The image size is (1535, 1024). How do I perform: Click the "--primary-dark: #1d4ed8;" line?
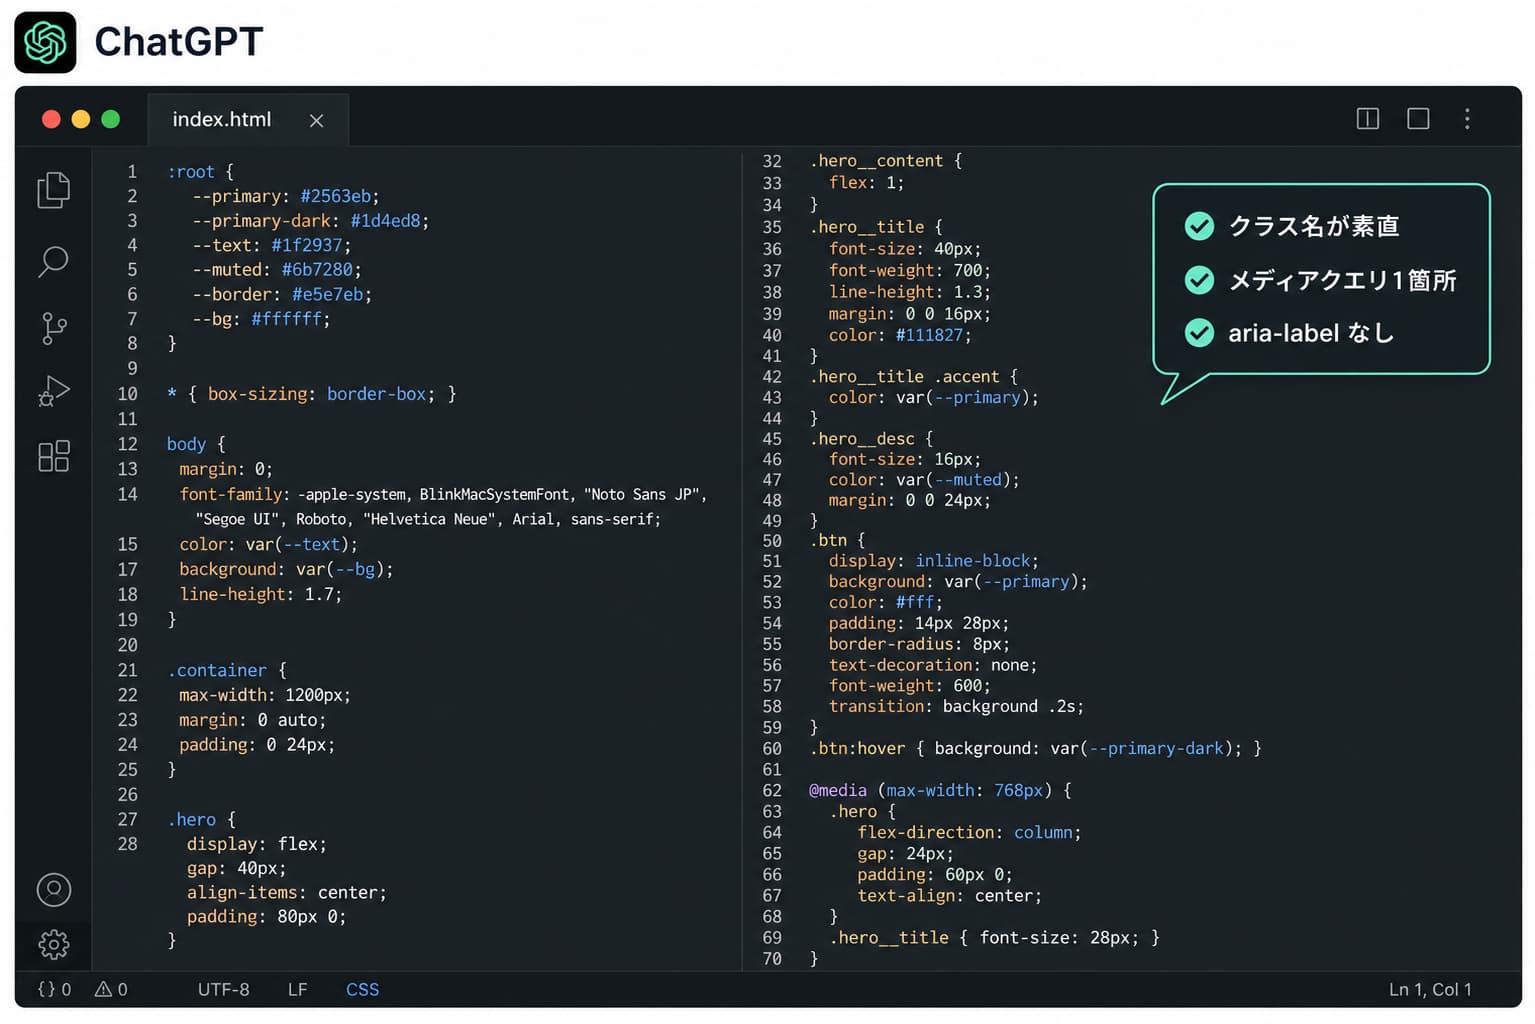click(310, 221)
